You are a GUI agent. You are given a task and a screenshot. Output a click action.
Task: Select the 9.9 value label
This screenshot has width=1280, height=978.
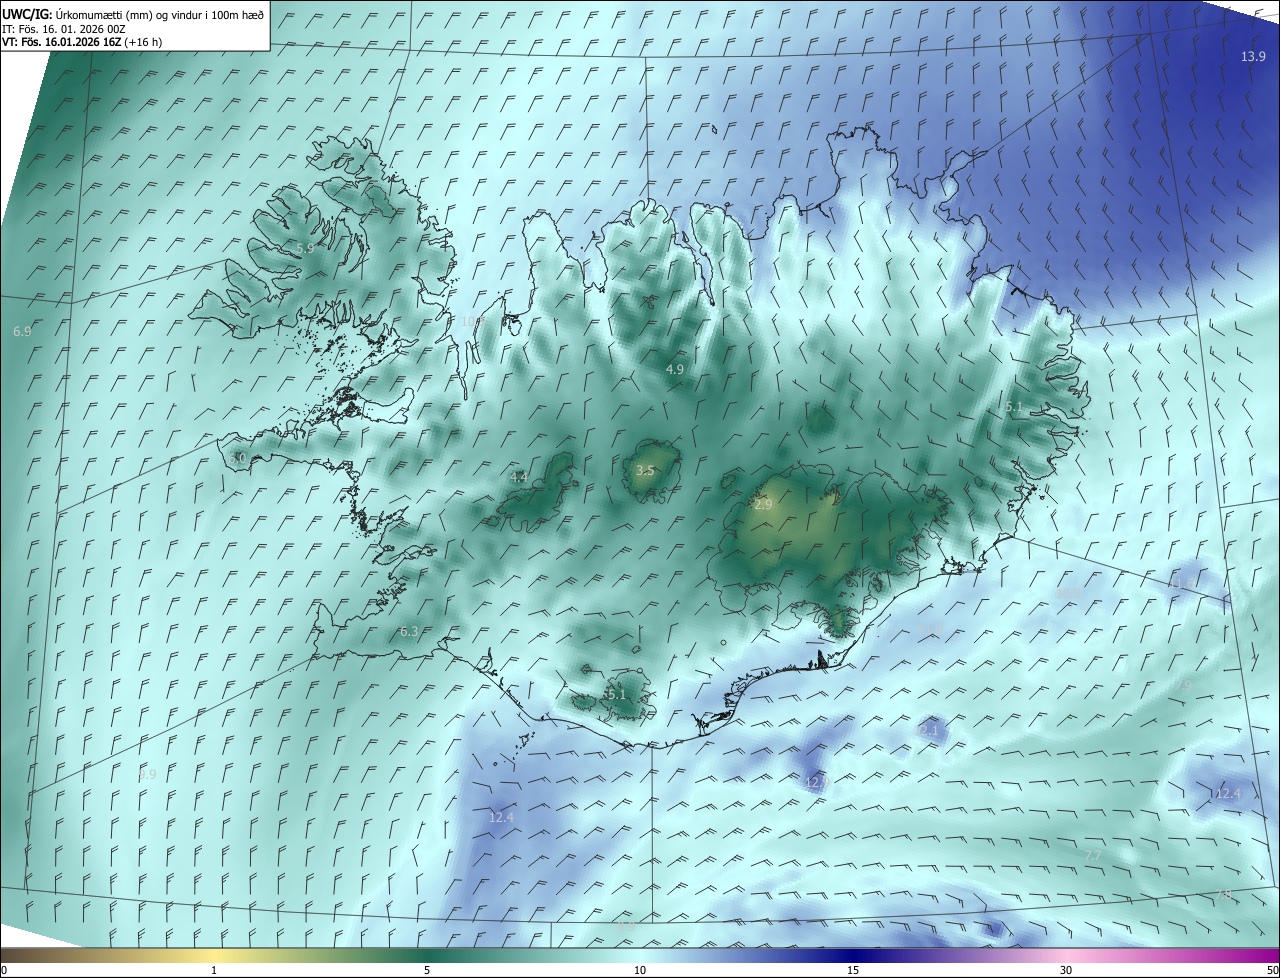(x=148, y=775)
